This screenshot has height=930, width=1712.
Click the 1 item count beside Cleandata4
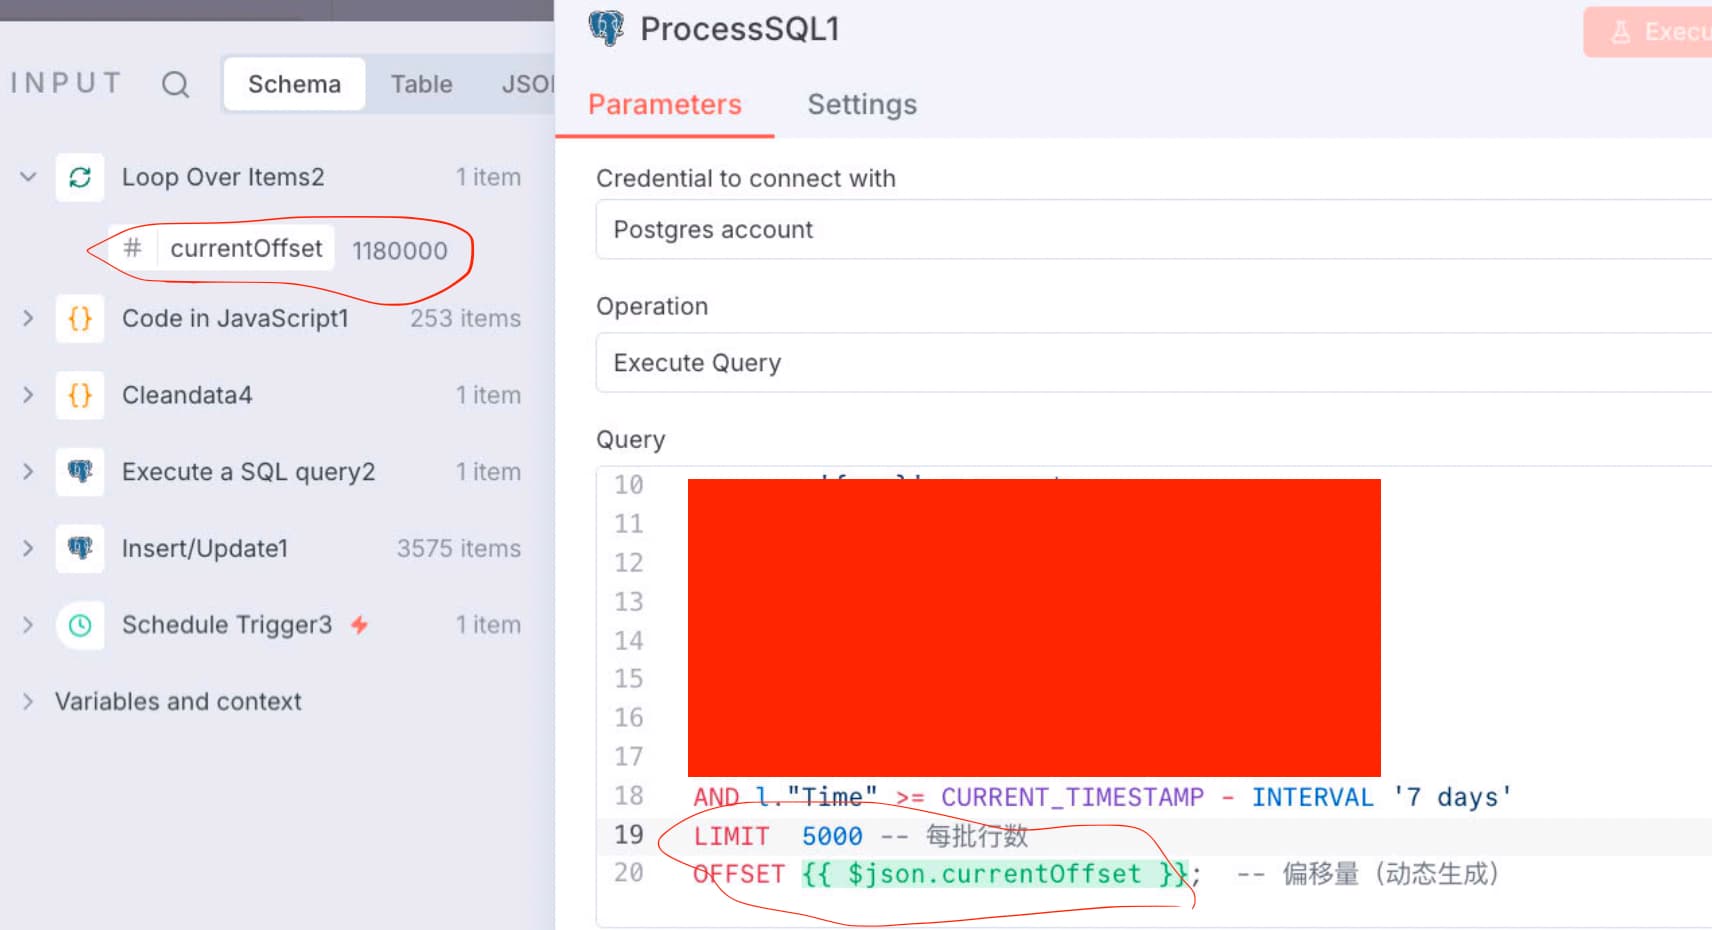click(488, 395)
